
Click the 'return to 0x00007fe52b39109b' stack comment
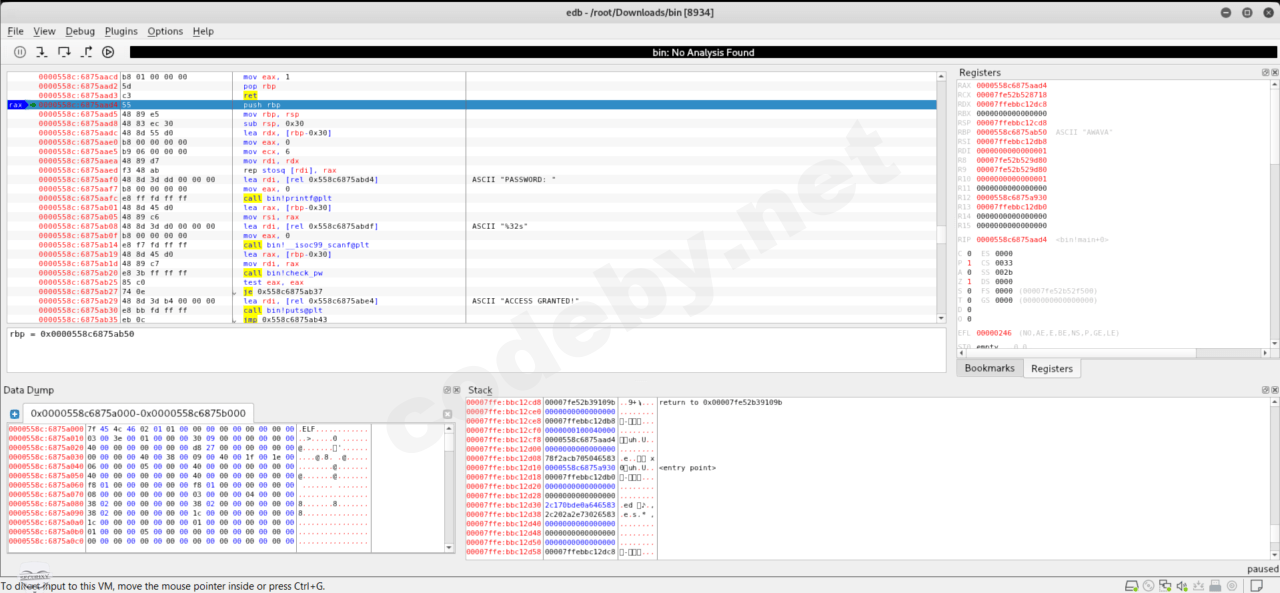click(720, 402)
